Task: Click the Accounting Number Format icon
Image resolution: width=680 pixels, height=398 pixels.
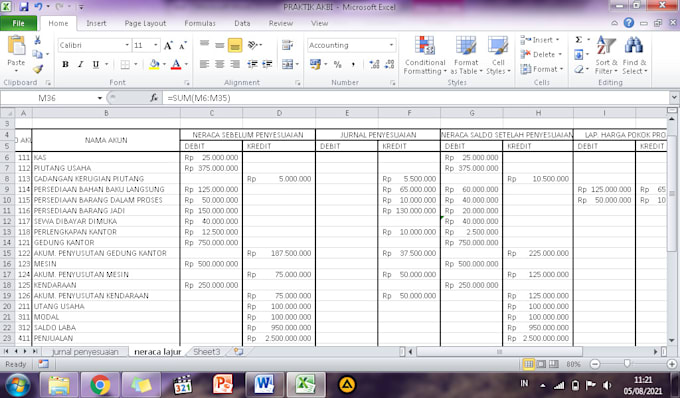Action: pos(315,64)
